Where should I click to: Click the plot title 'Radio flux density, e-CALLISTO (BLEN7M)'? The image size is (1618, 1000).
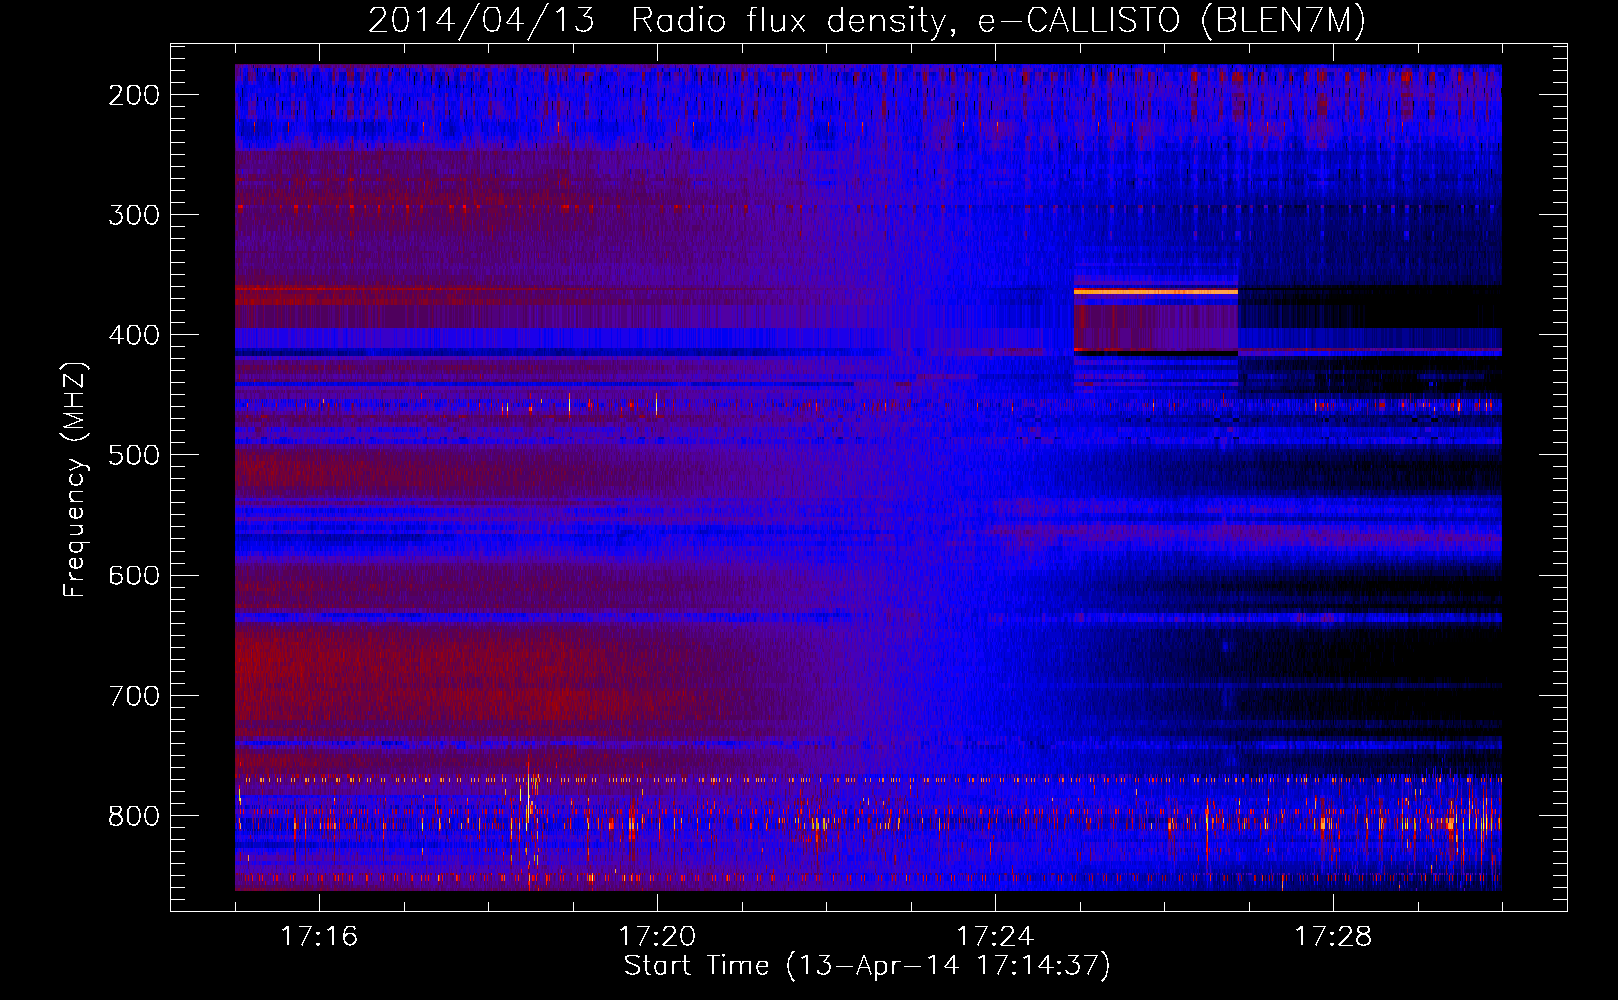coord(998,21)
